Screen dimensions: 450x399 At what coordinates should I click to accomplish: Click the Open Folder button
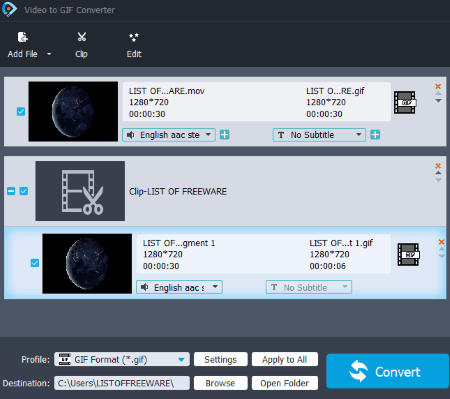[285, 383]
